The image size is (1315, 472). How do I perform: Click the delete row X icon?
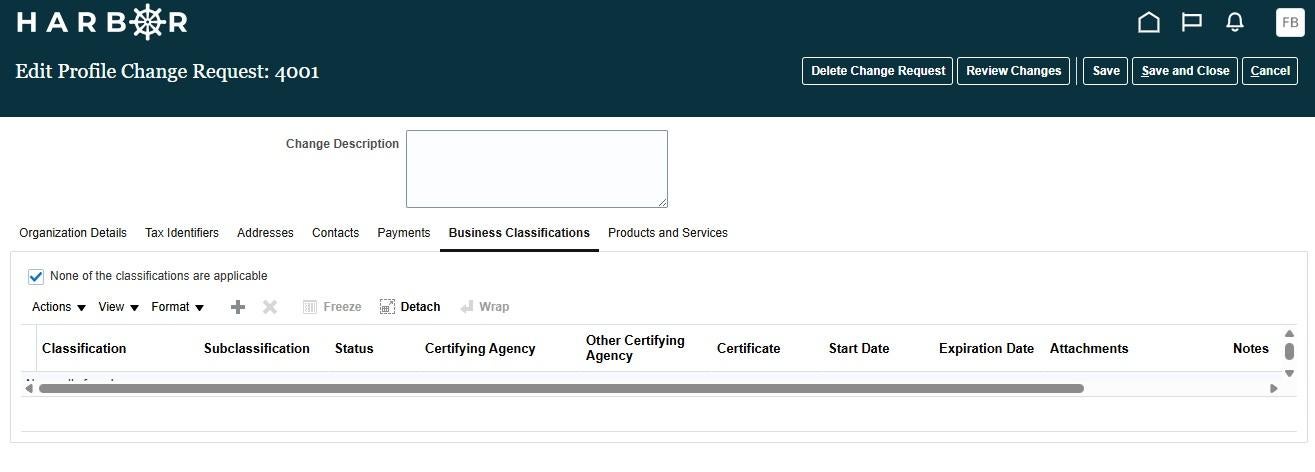(270, 307)
